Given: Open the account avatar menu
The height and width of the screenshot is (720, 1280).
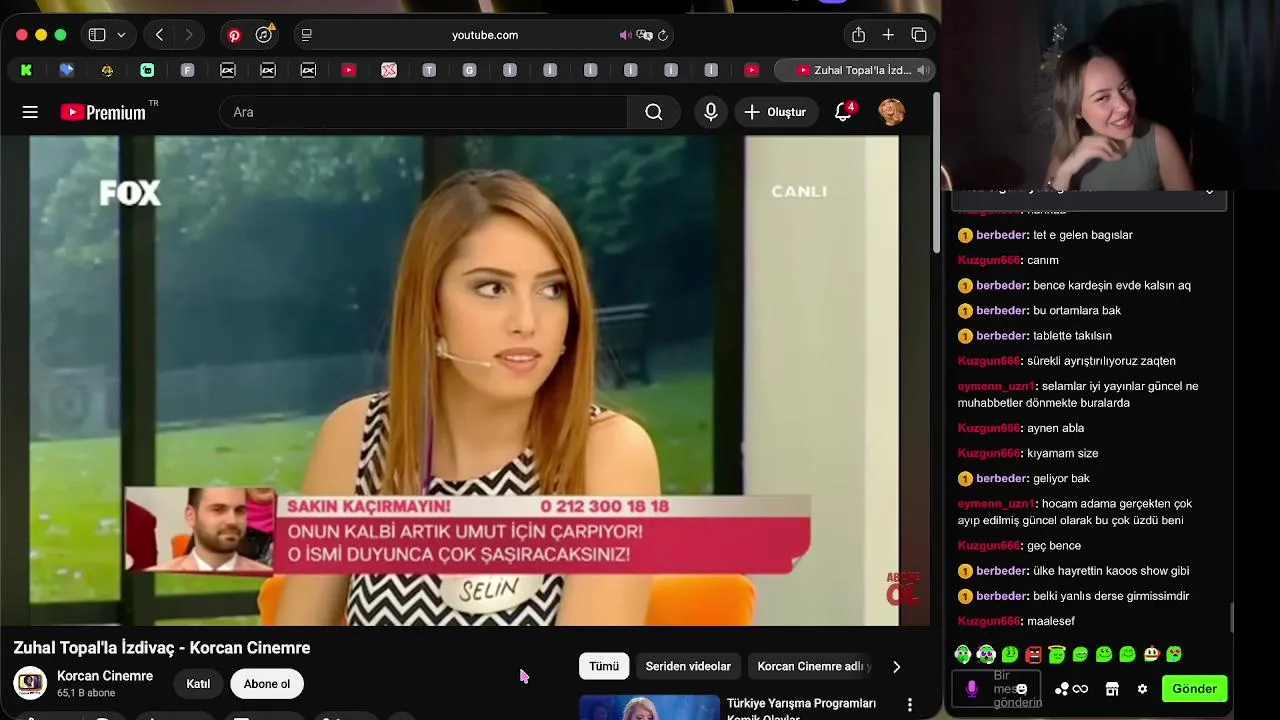Looking at the screenshot, I should coord(891,112).
